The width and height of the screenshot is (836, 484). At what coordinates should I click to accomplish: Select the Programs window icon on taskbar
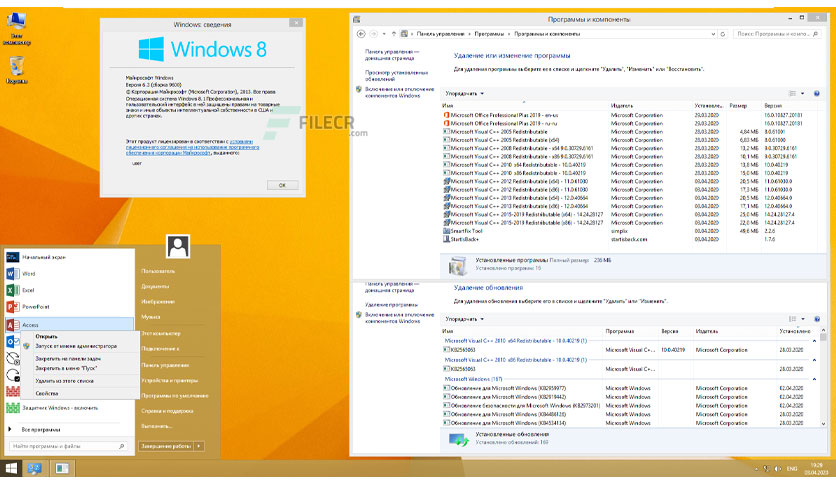point(62,468)
